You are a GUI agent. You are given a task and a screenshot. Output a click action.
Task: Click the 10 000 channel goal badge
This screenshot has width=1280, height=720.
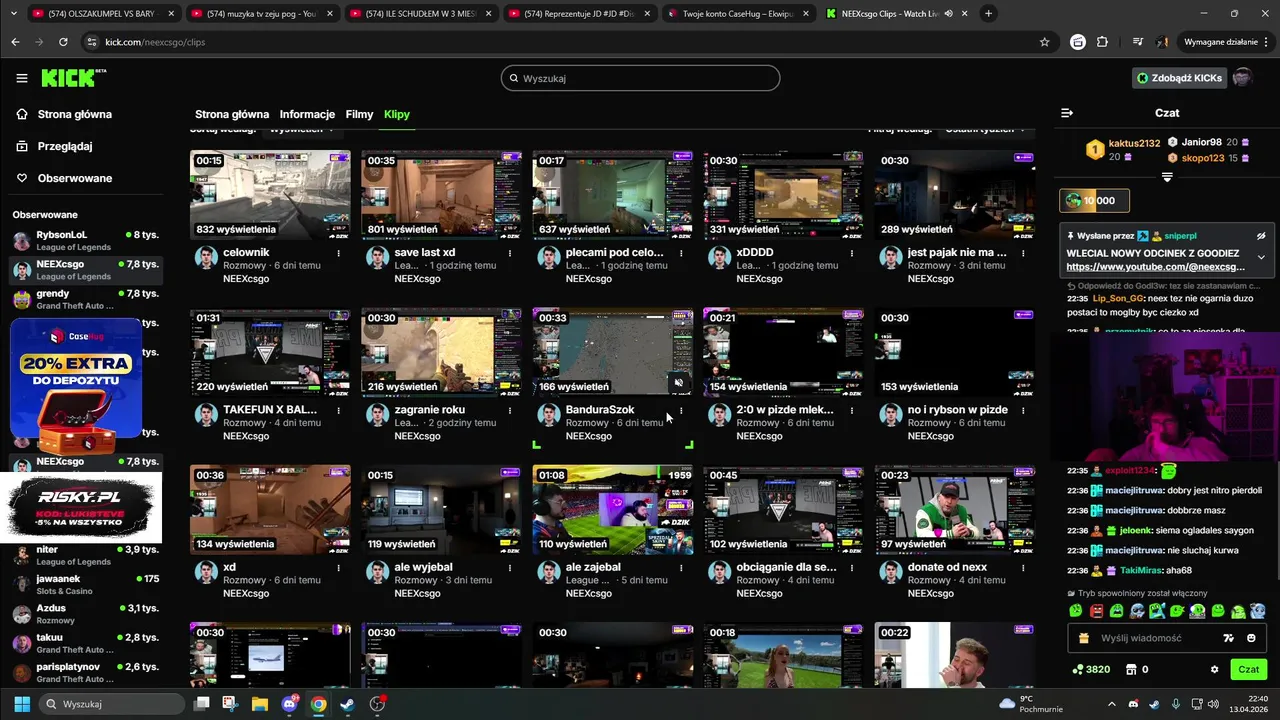click(x=1095, y=201)
